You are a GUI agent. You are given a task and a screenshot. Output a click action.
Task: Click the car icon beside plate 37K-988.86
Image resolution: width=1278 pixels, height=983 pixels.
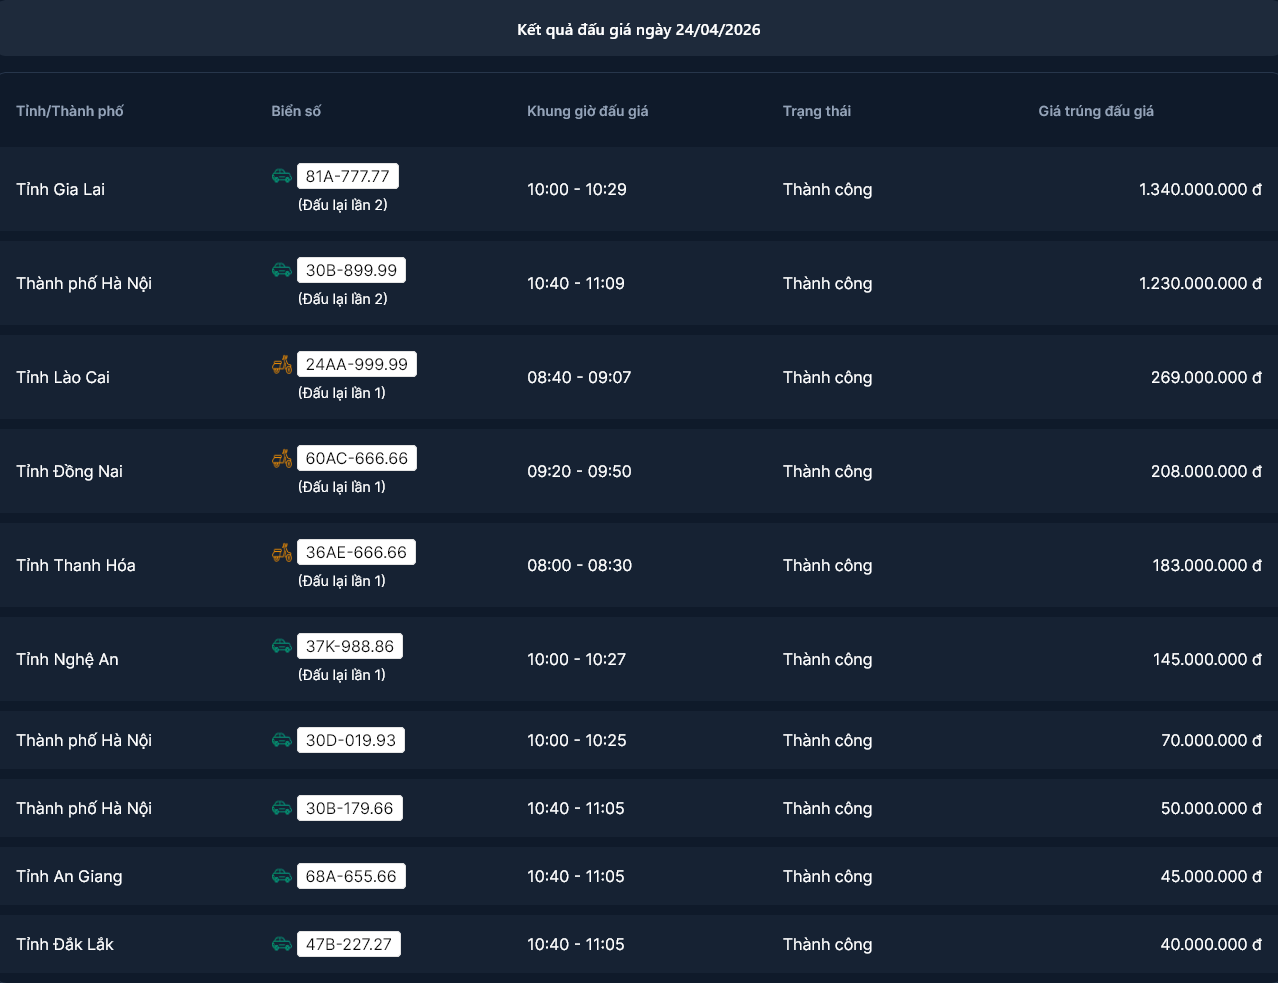[282, 646]
